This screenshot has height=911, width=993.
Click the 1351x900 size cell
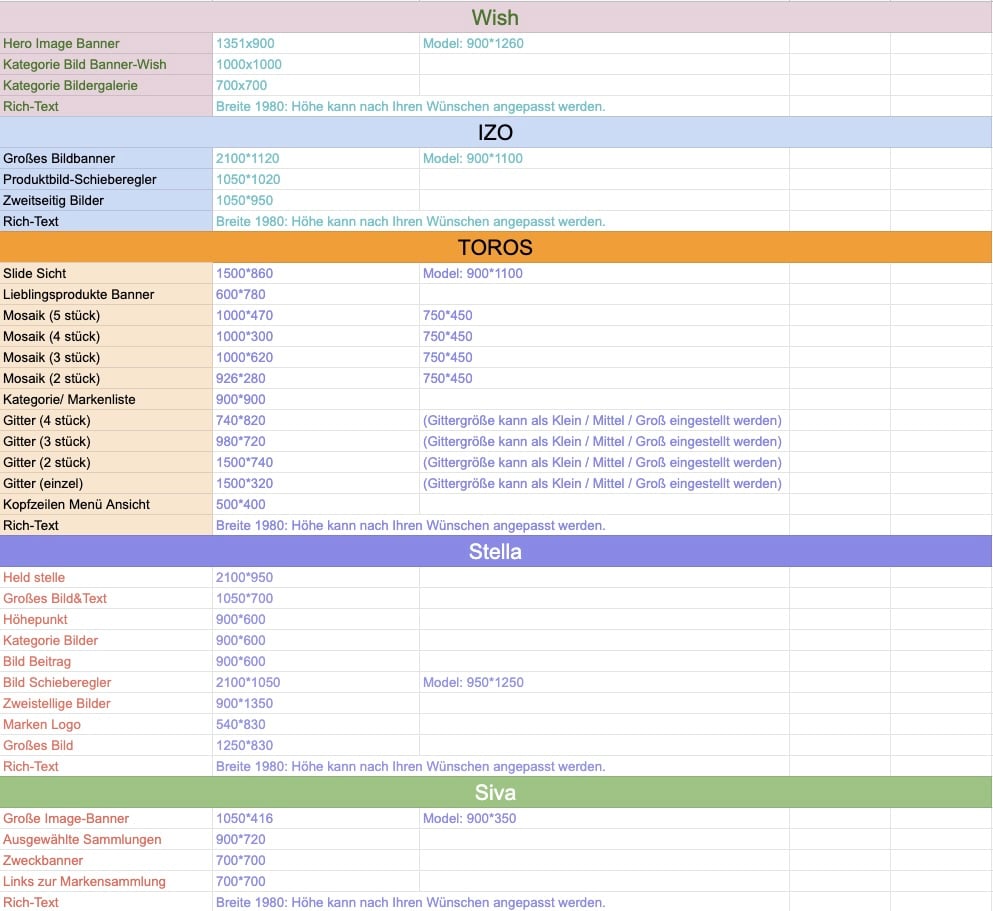coord(315,43)
